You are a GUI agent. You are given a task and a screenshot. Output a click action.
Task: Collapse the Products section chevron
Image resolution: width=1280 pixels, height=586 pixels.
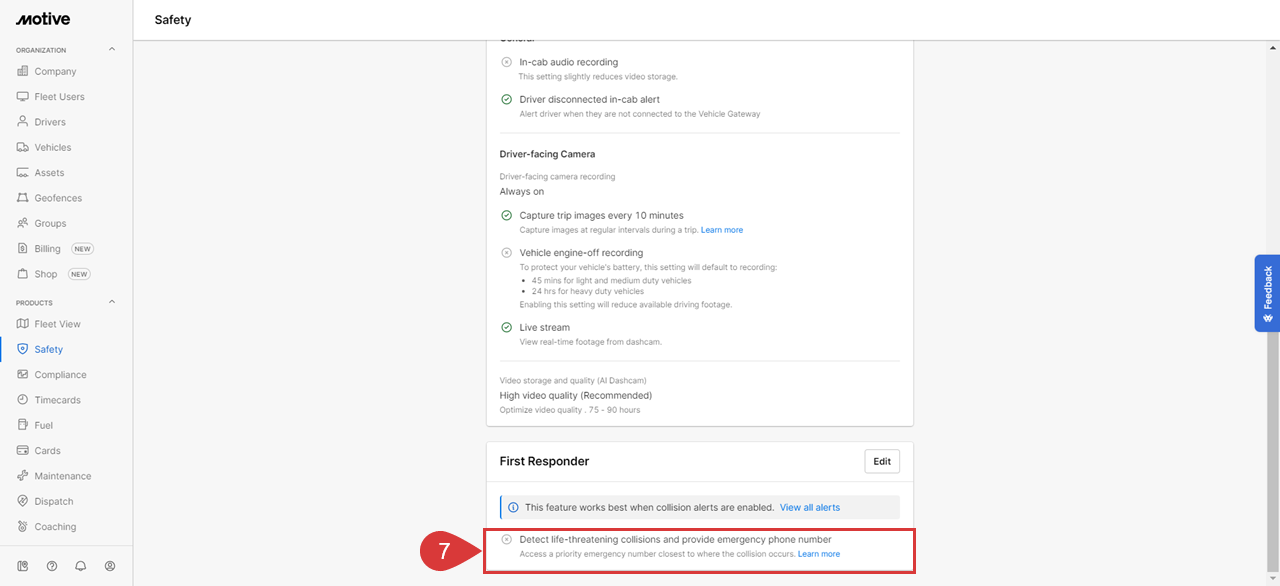point(112,302)
